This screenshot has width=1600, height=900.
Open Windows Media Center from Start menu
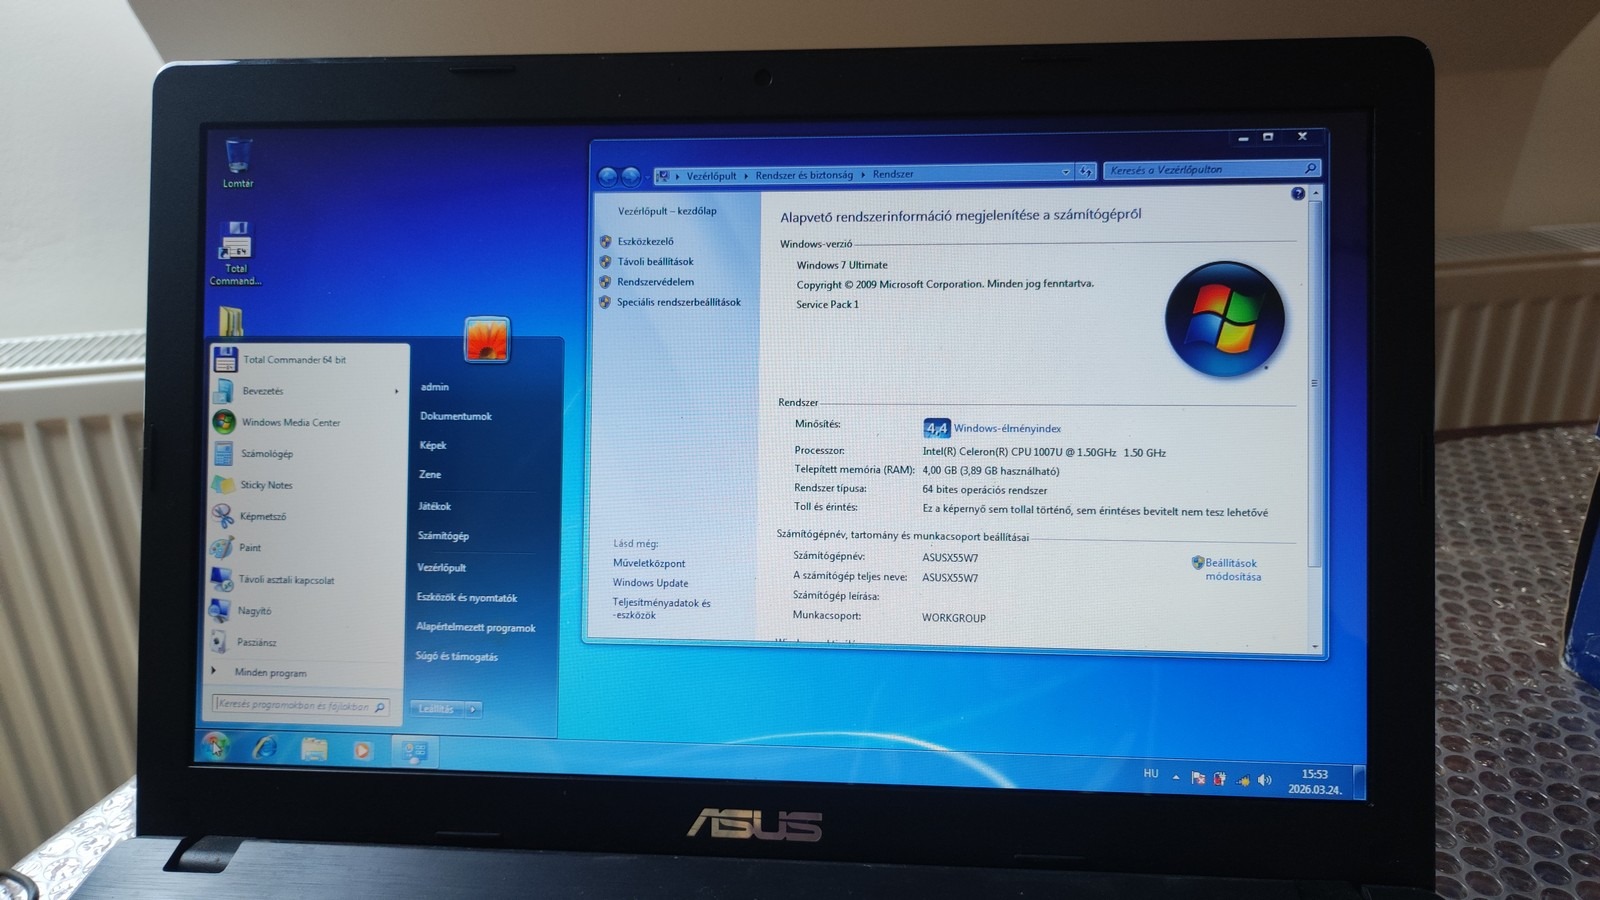point(307,422)
